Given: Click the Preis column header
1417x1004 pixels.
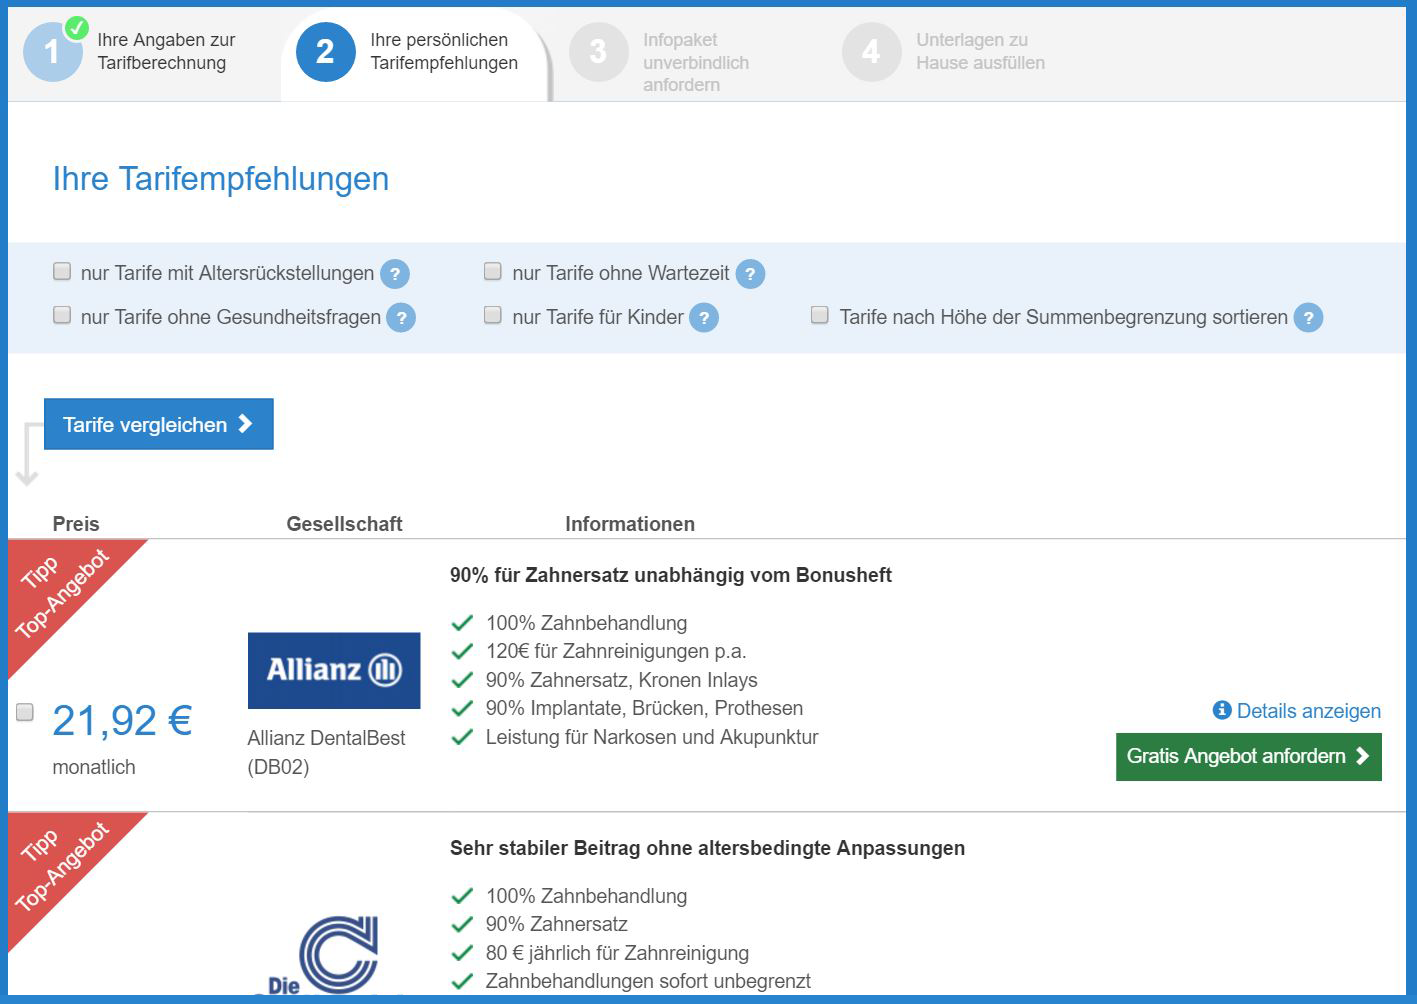Looking at the screenshot, I should point(76,524).
